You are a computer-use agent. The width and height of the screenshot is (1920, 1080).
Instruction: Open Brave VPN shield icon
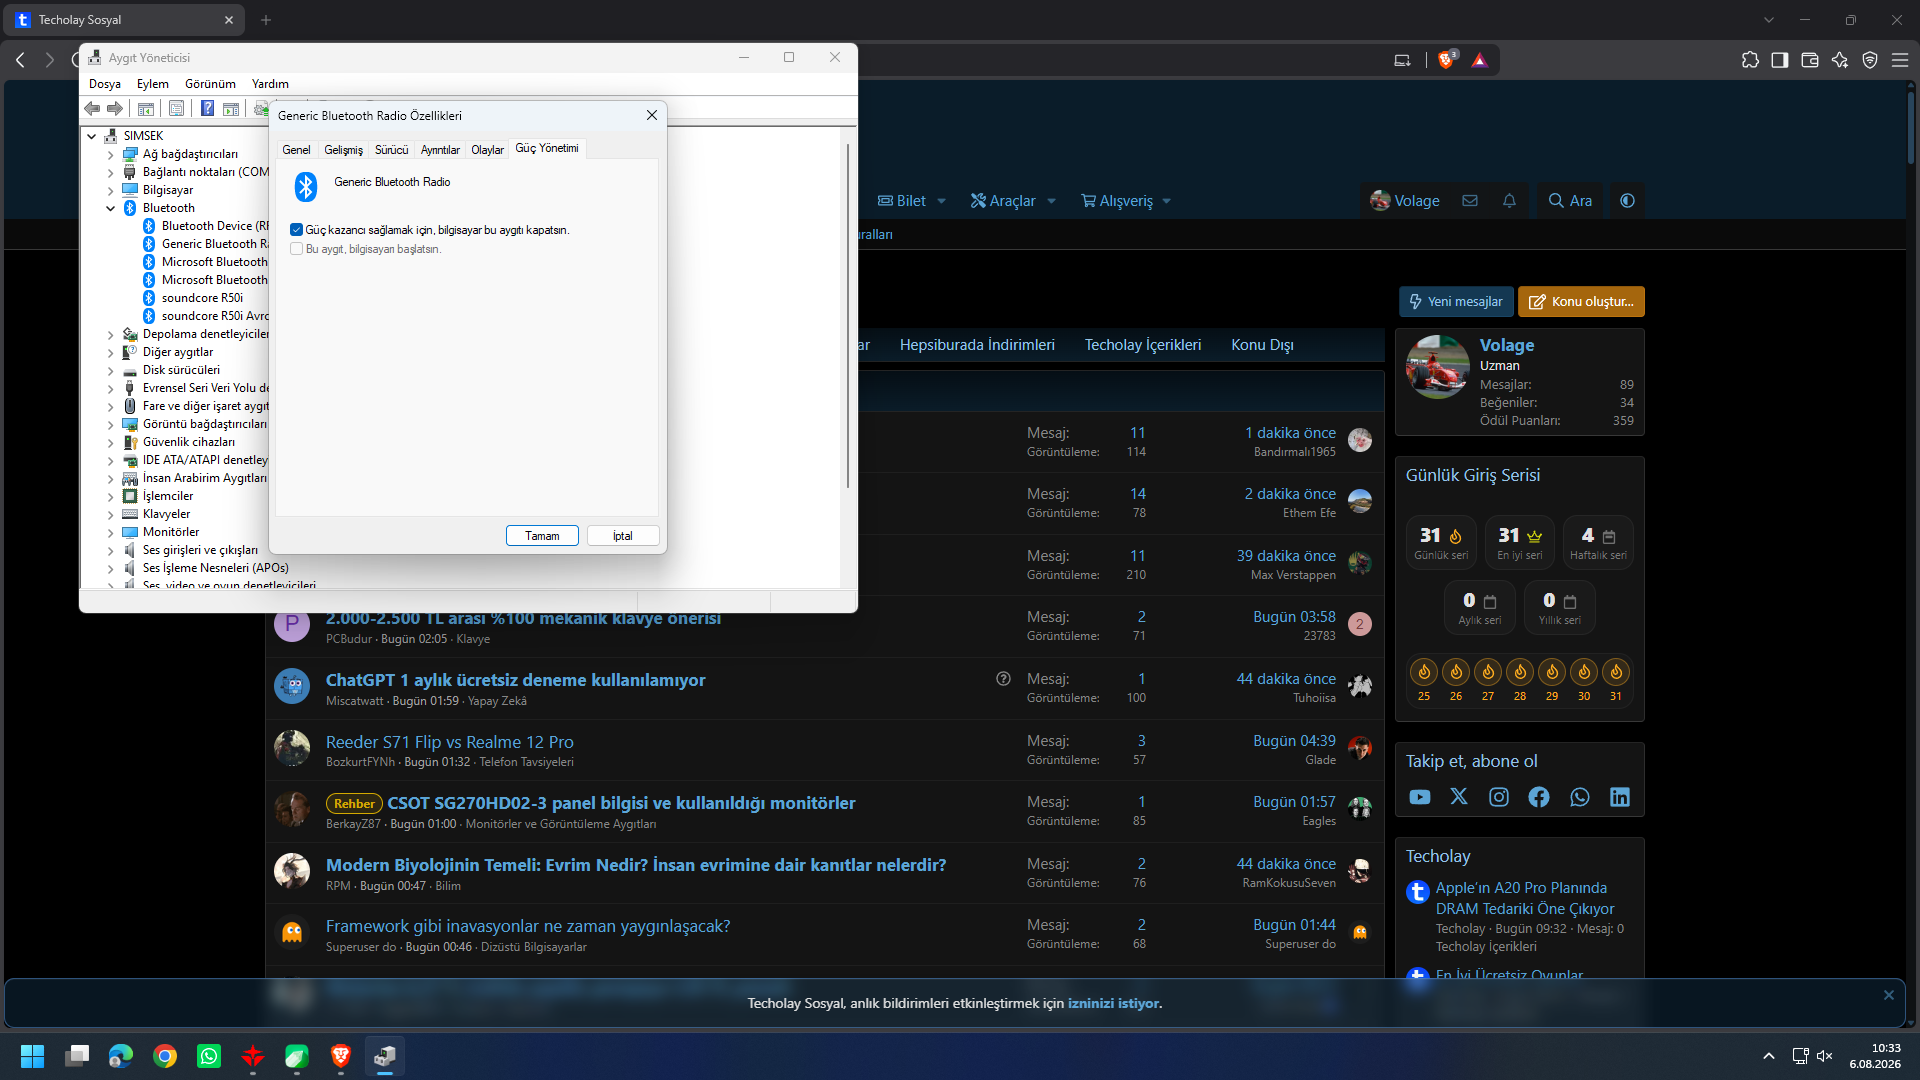click(x=1870, y=60)
